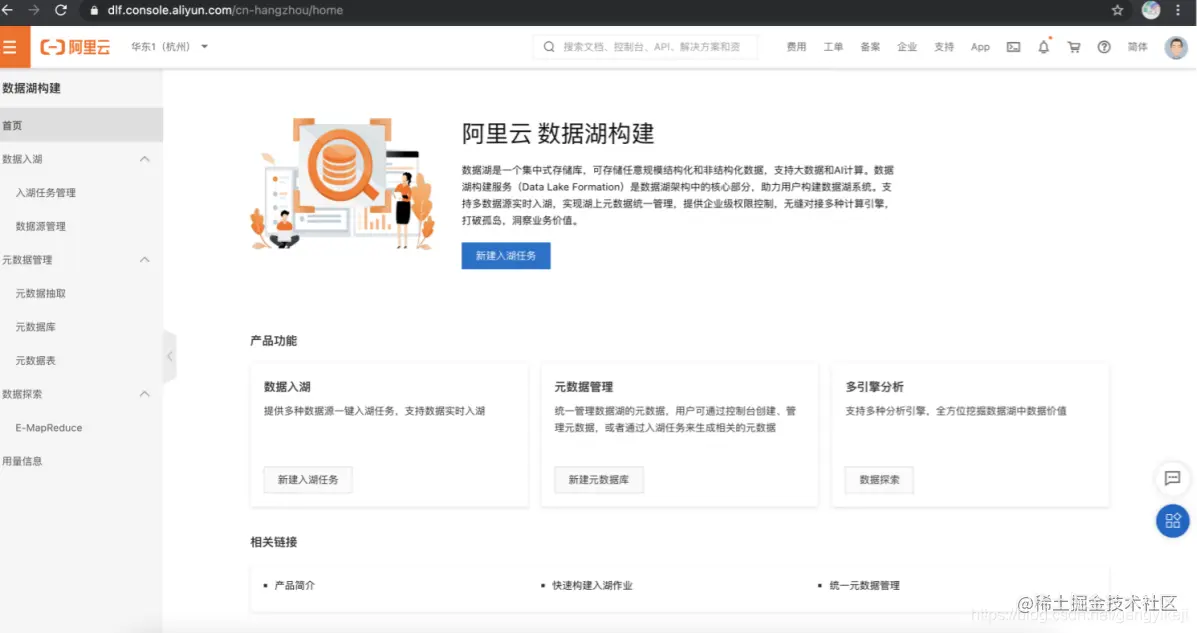Open the 备案 menu
The height and width of the screenshot is (633, 1197).
pyautogui.click(x=870, y=47)
